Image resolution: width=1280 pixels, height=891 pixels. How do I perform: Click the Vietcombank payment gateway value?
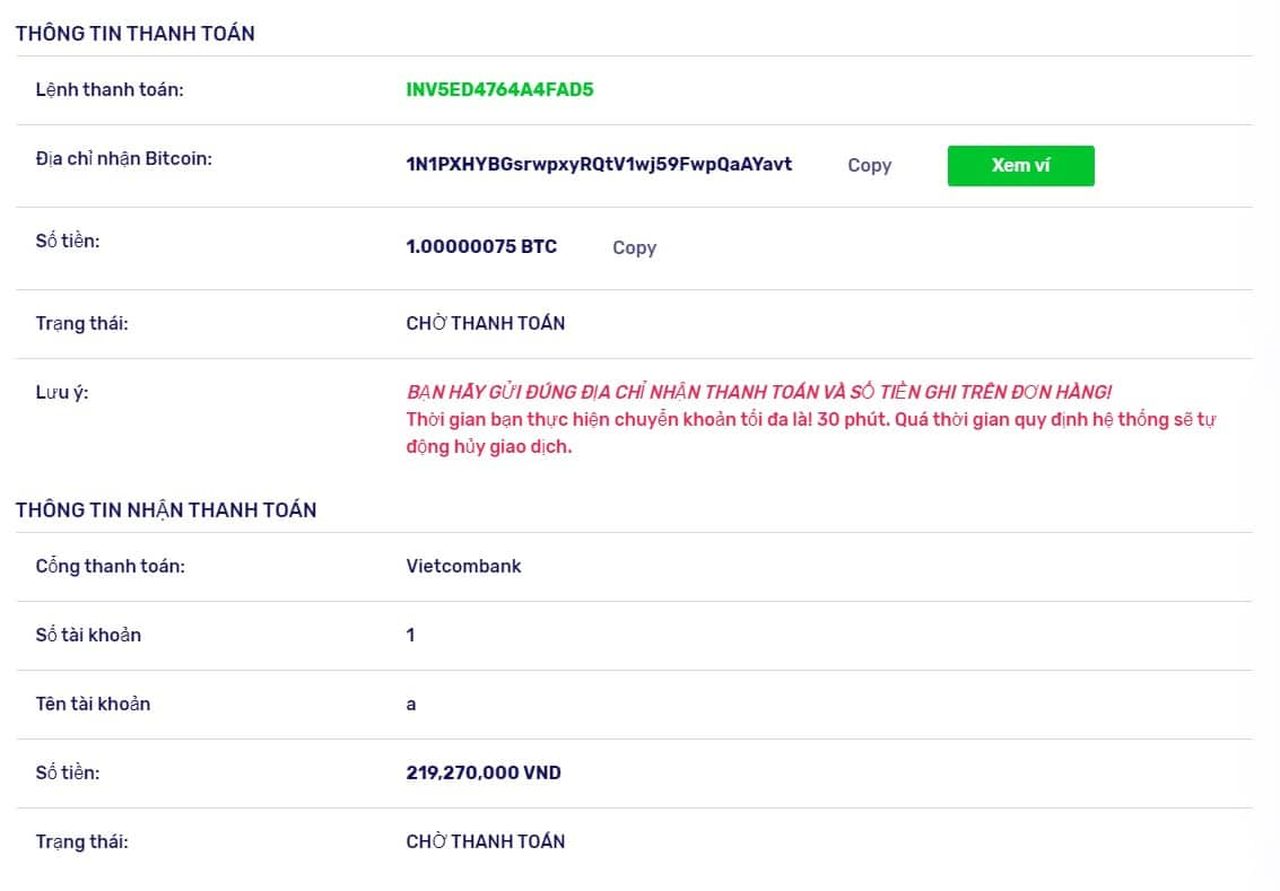(463, 566)
